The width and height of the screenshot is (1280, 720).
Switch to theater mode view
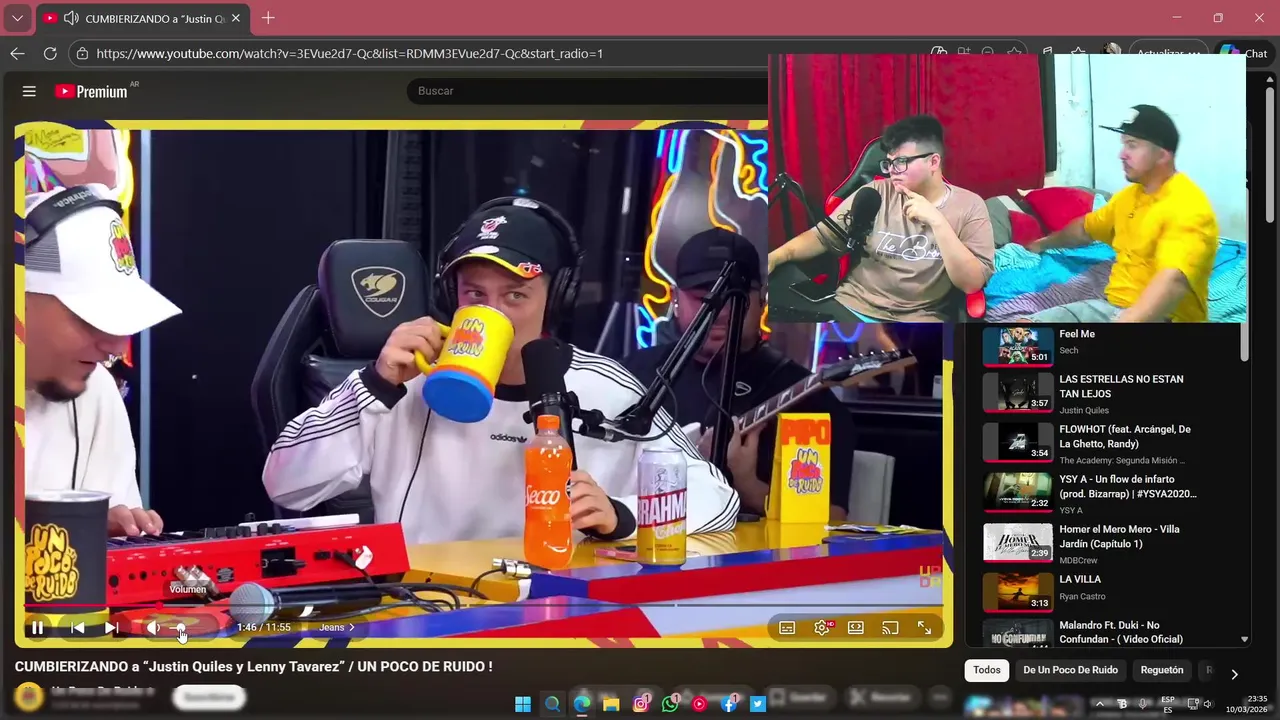point(856,628)
